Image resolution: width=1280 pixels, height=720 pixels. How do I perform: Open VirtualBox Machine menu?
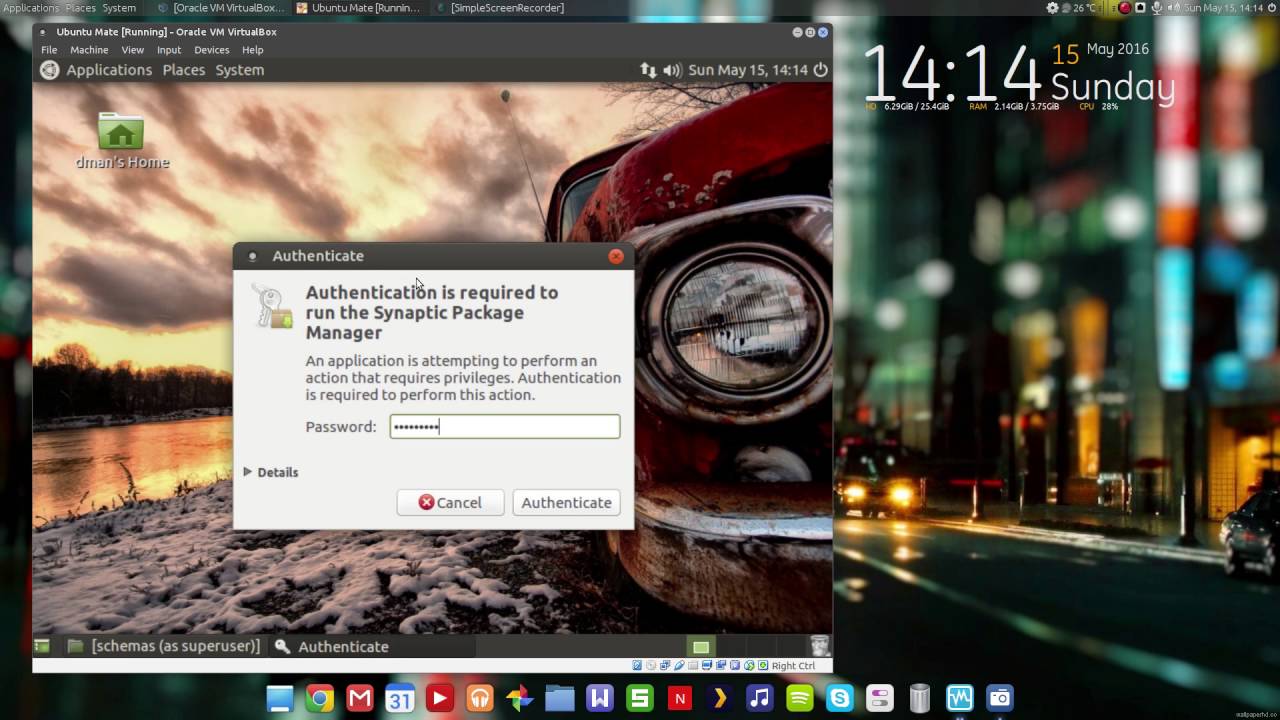[89, 50]
